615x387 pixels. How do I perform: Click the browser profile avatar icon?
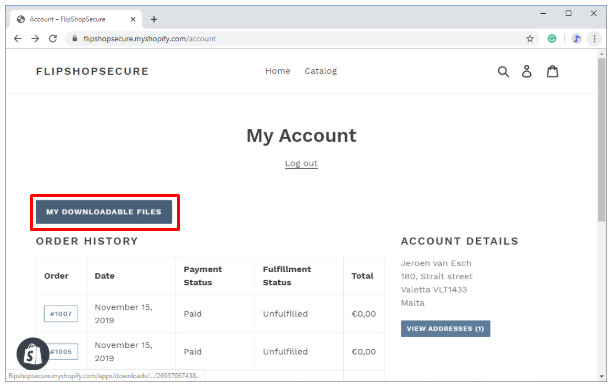pyautogui.click(x=577, y=38)
